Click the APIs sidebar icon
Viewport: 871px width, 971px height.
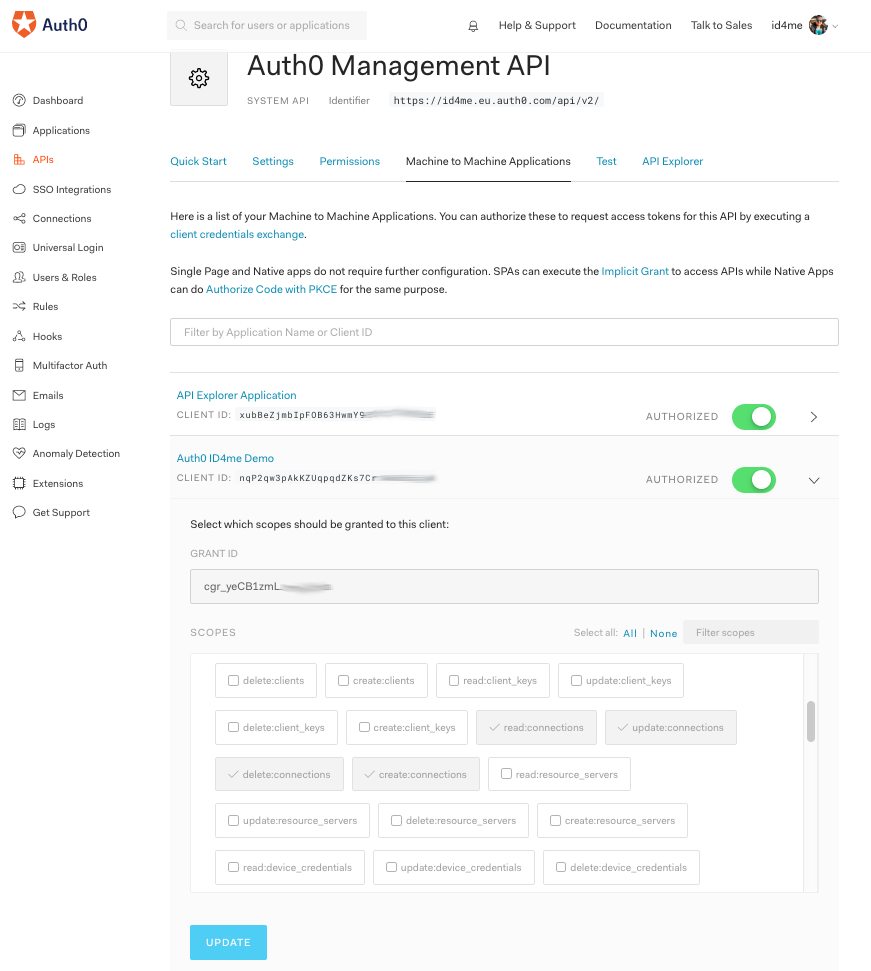click(x=19, y=160)
